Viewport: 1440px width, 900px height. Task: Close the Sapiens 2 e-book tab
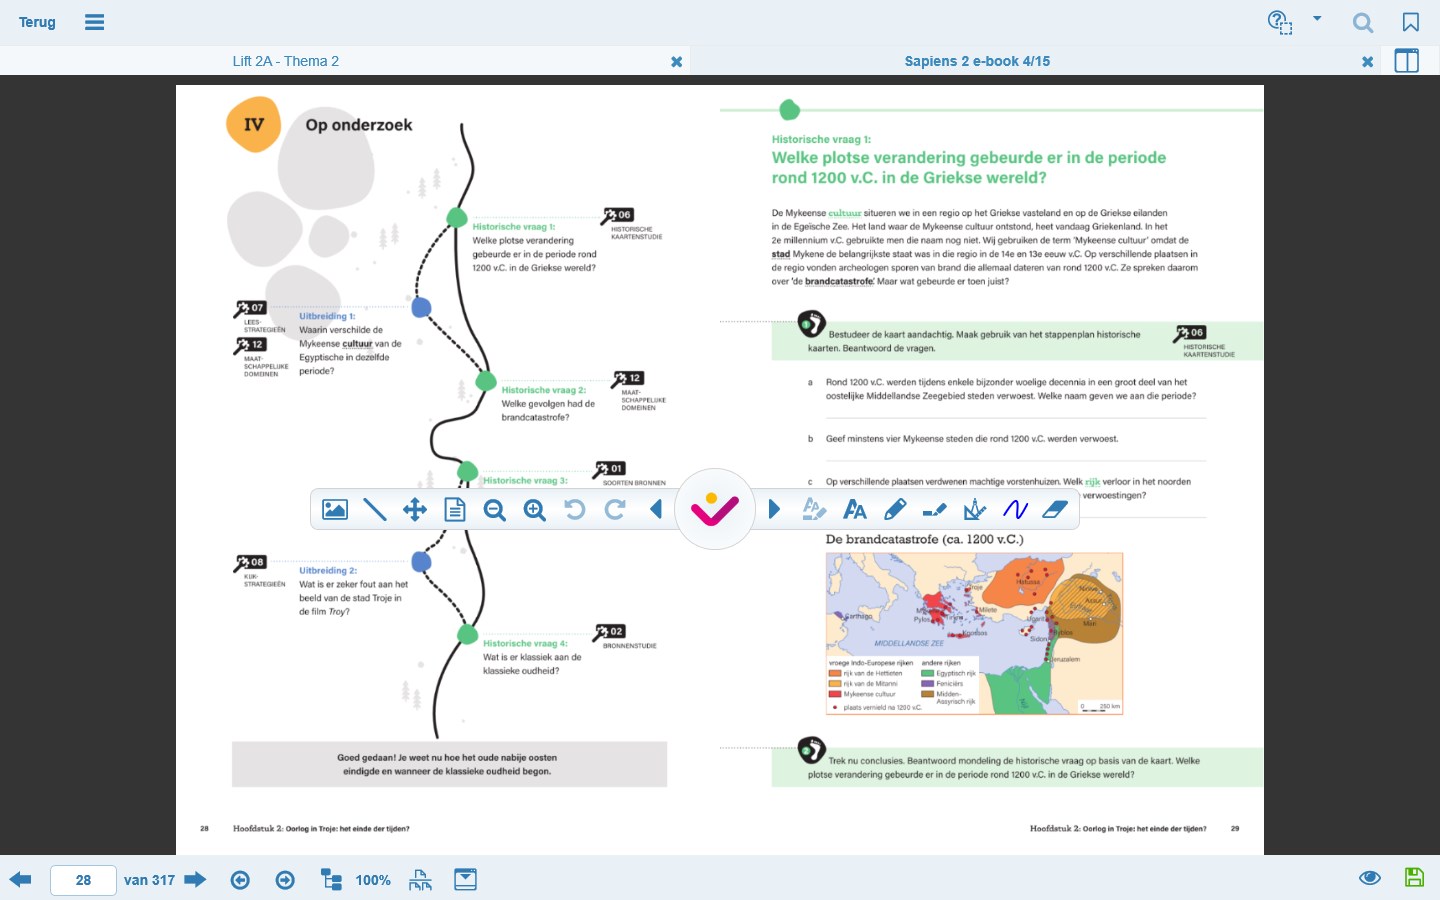click(x=1368, y=62)
